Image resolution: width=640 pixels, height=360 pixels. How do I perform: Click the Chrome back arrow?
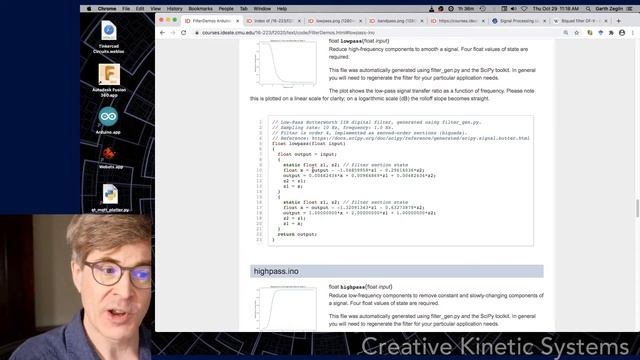click(x=162, y=33)
